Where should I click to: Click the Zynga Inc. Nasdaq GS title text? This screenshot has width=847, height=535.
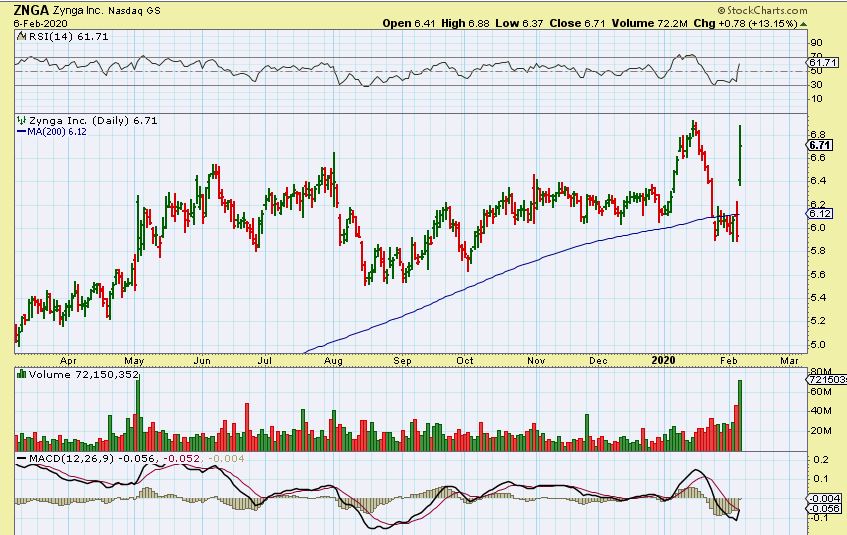tap(107, 10)
